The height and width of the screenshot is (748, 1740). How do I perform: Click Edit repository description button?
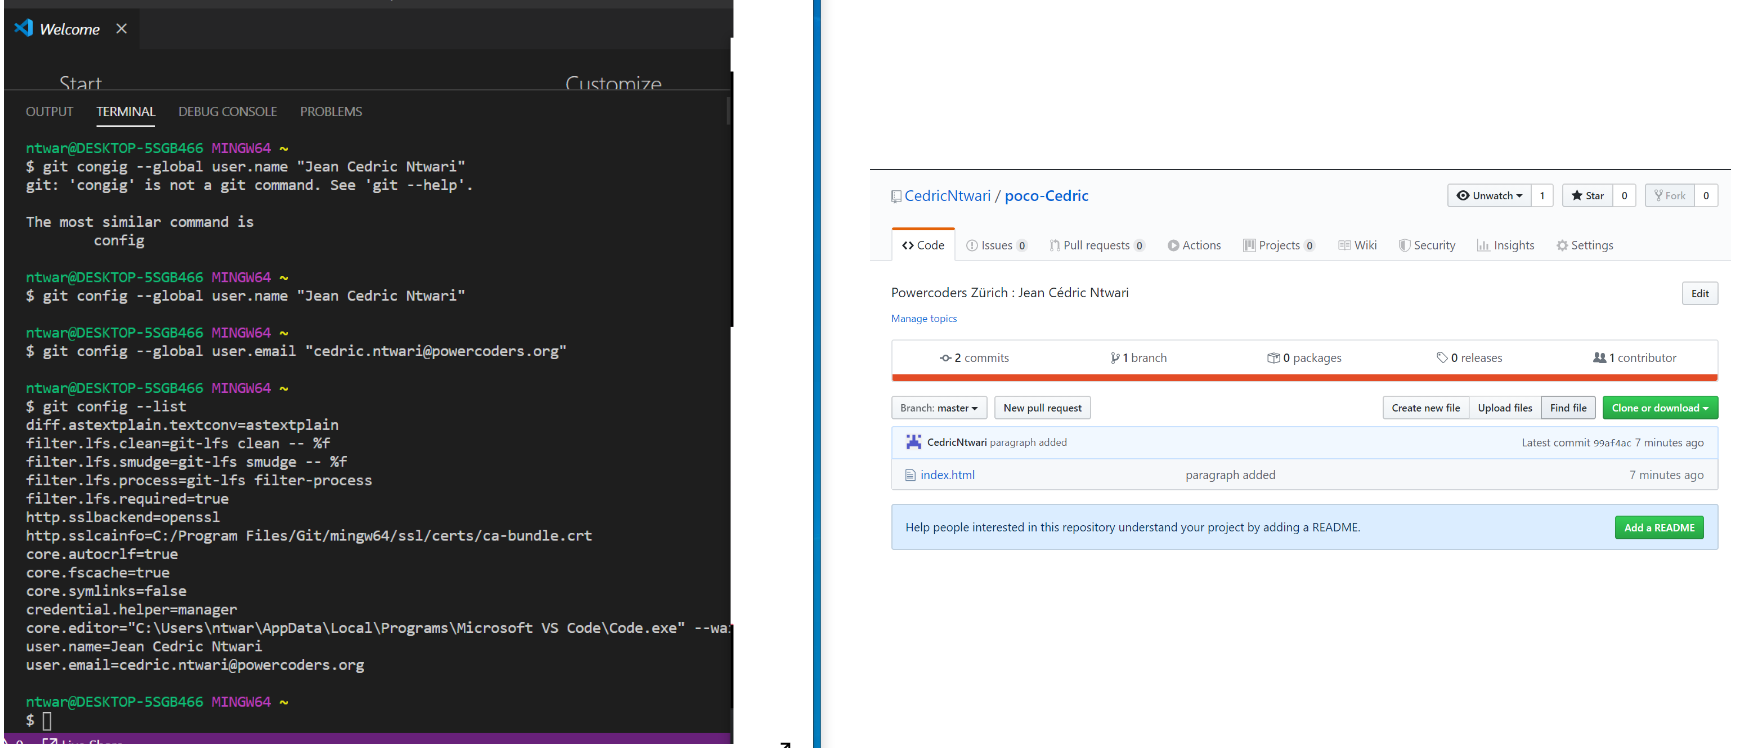coord(1700,293)
